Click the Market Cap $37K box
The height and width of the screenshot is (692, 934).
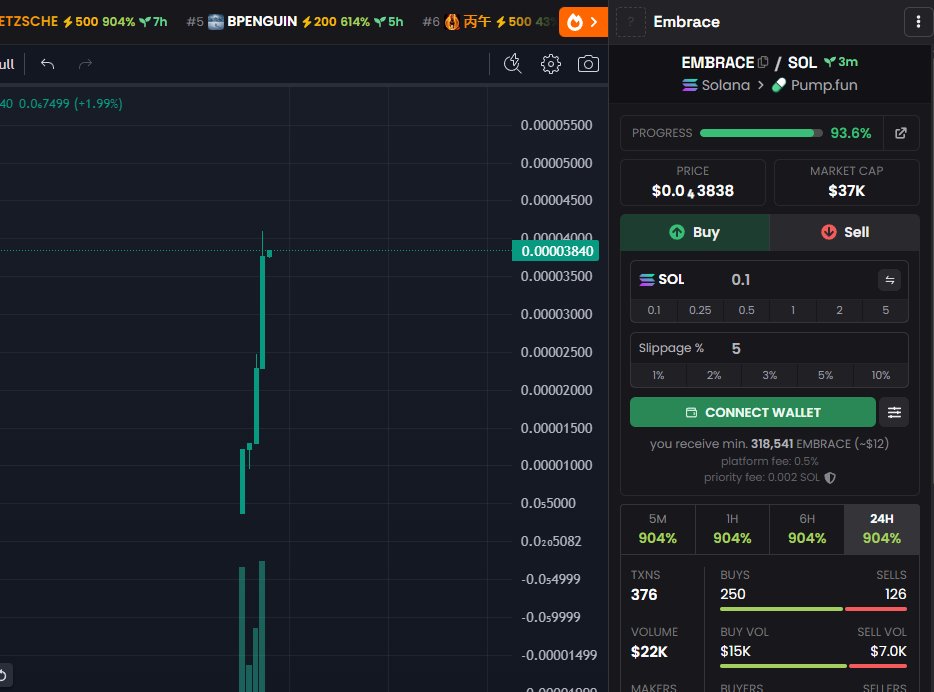846,182
